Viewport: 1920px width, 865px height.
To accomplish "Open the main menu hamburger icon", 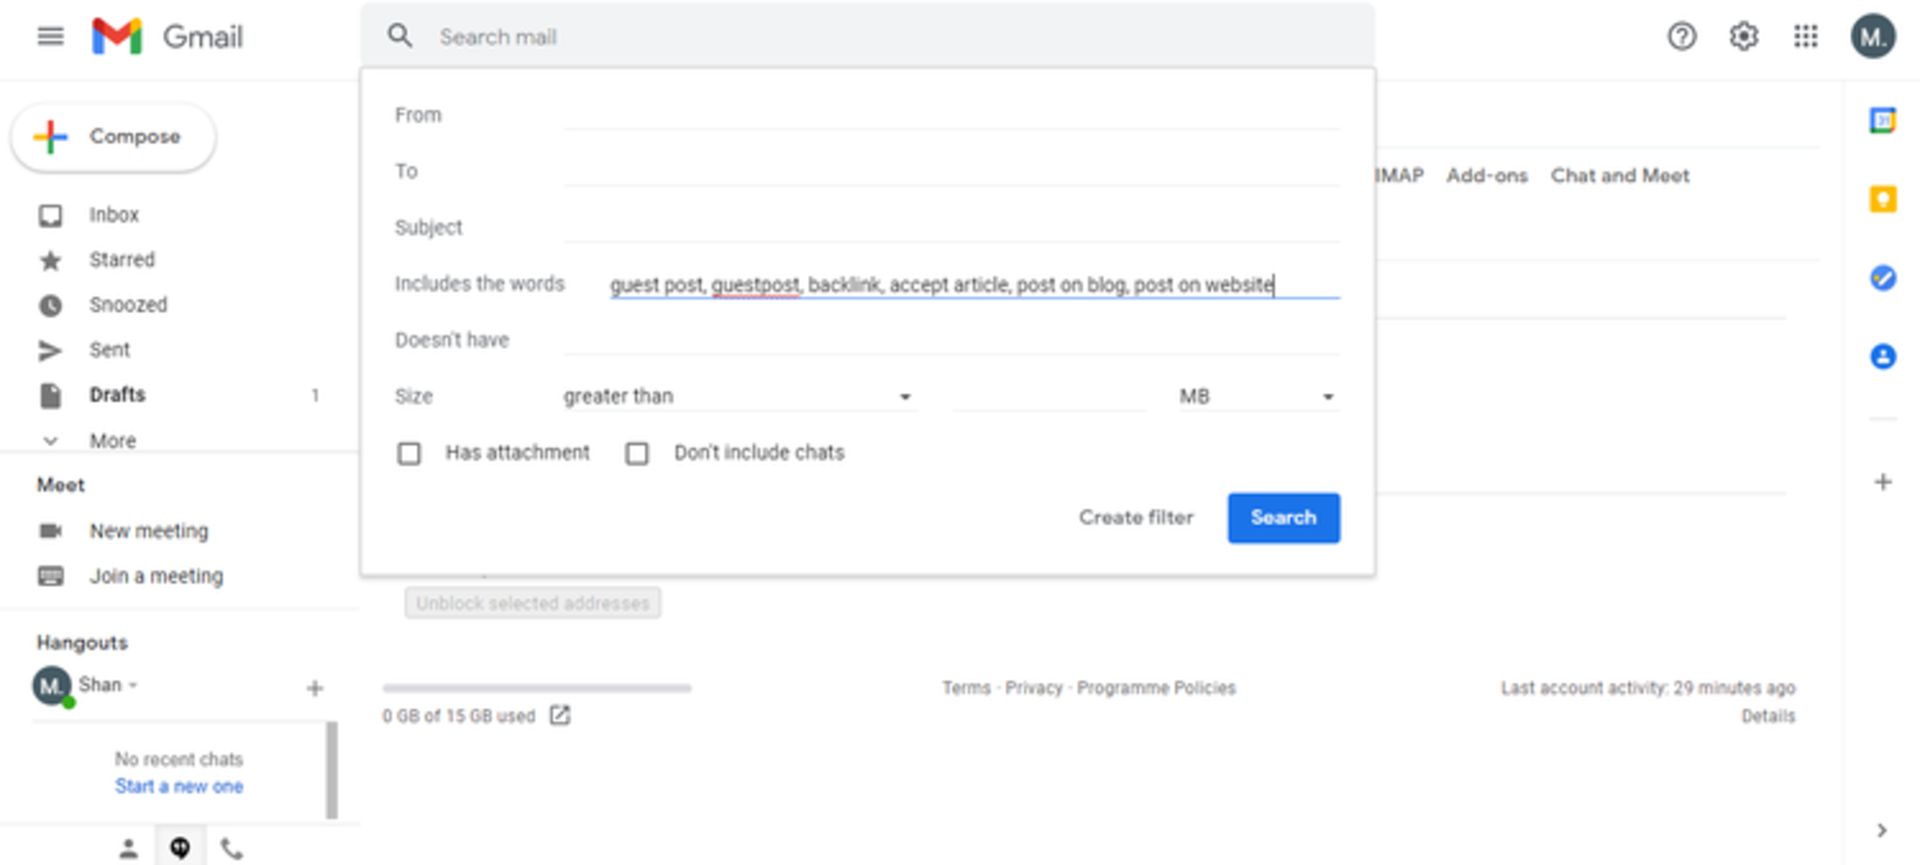I will click(50, 37).
